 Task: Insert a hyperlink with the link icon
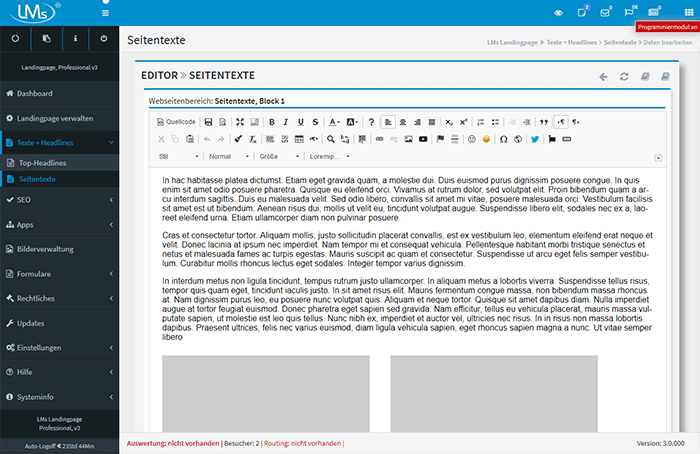click(x=379, y=139)
